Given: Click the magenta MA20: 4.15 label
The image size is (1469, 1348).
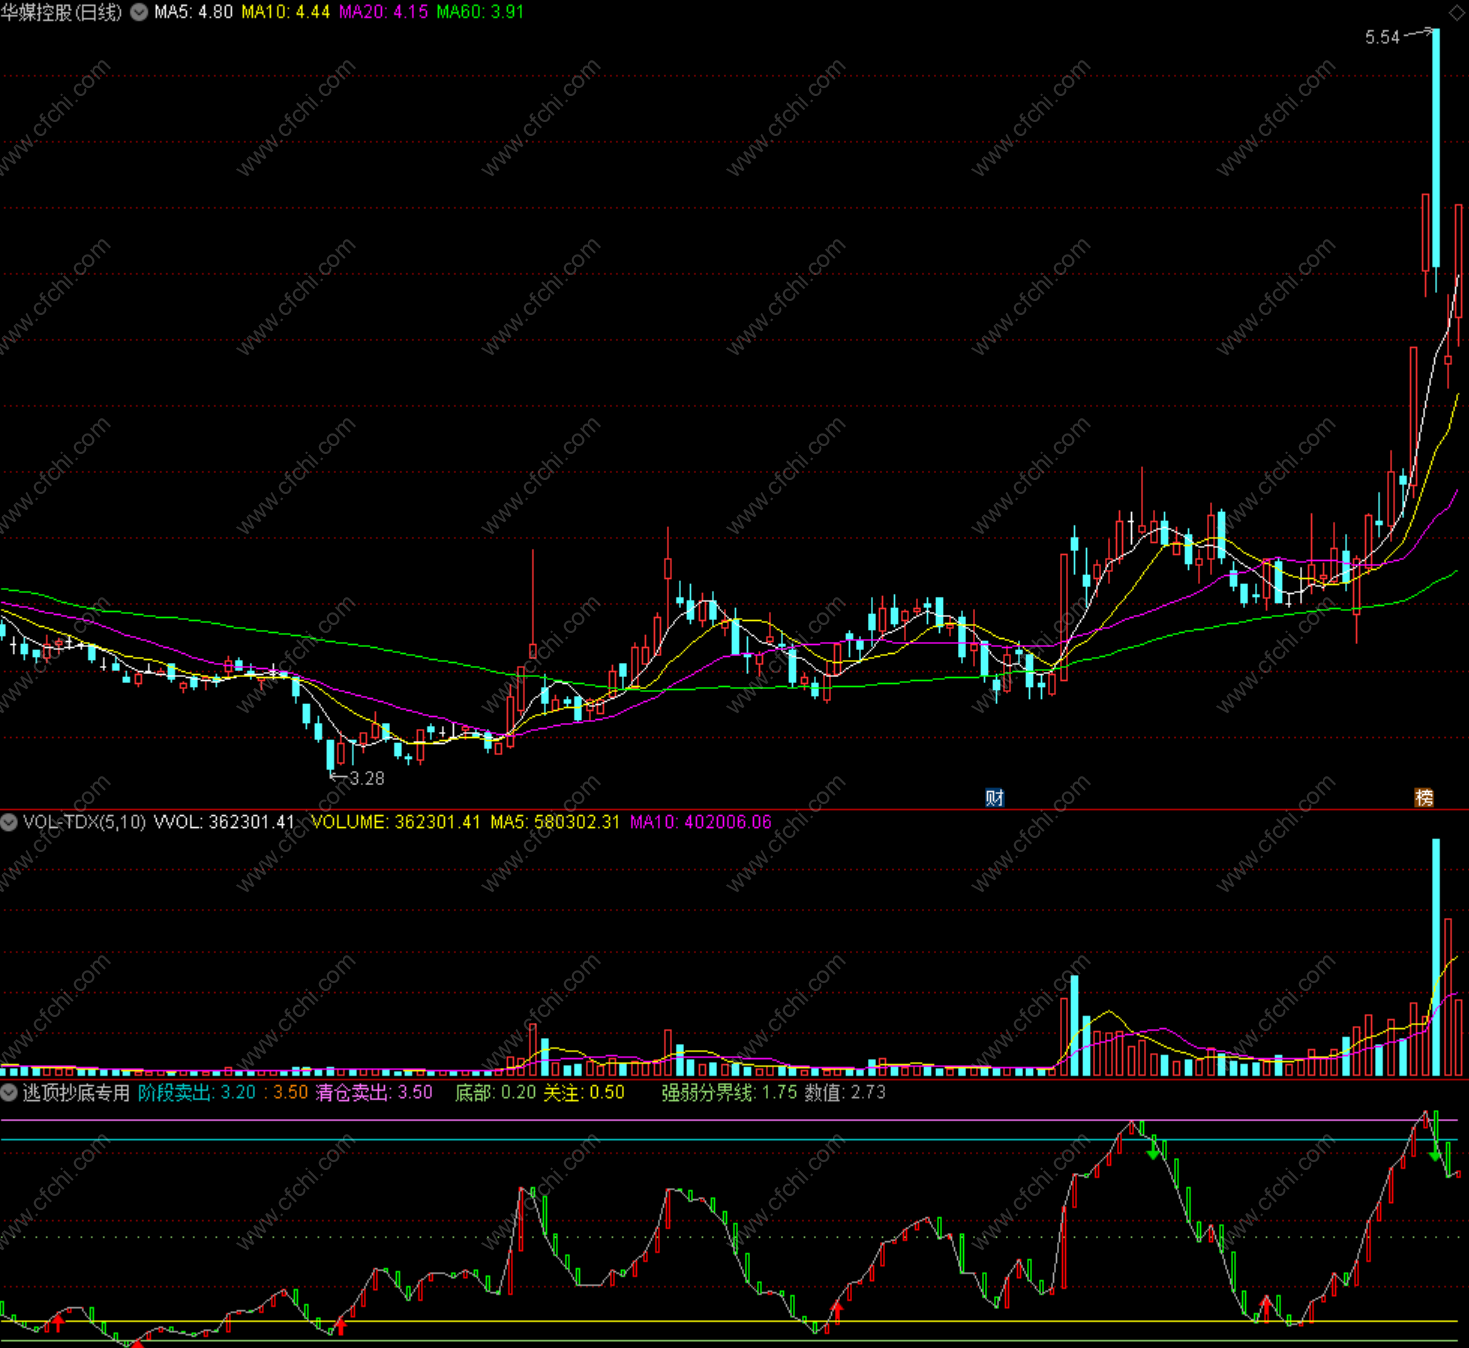Looking at the screenshot, I should 384,13.
